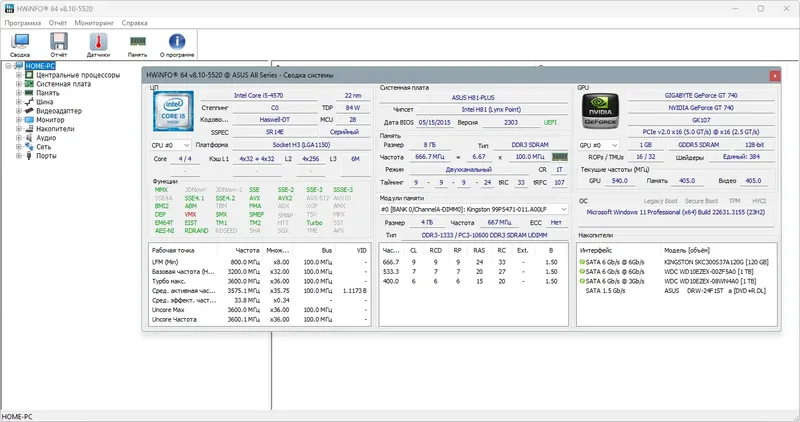Click the Турбо макс. row in table
This screenshot has height=422, width=800.
point(260,281)
